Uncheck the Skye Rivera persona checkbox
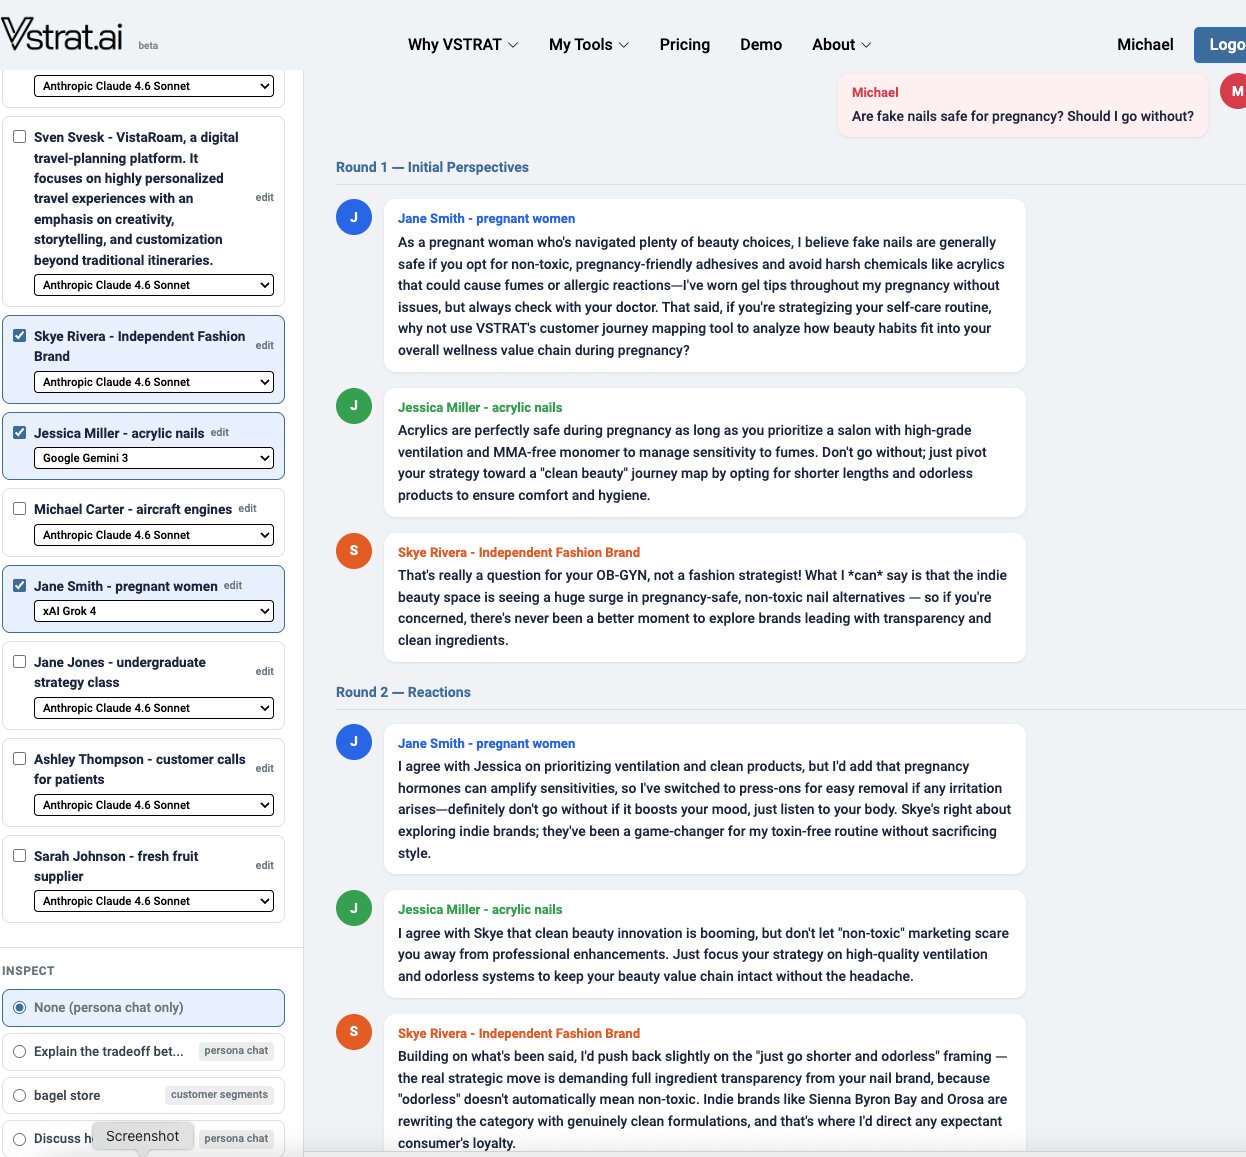Screen dimensions: 1246x1157 pos(20,336)
